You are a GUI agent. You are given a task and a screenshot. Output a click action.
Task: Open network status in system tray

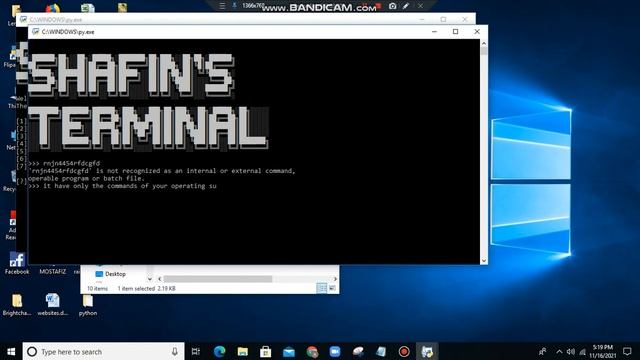(583, 352)
